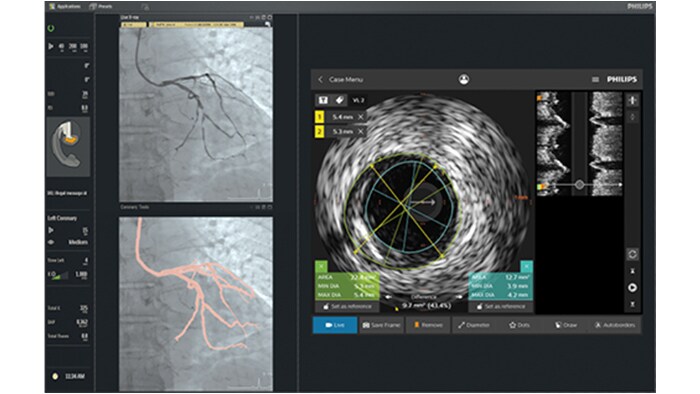Click the icon right of Presets in the top bar
Image resolution: width=700 pixels, height=394 pixels.
coord(145,7)
